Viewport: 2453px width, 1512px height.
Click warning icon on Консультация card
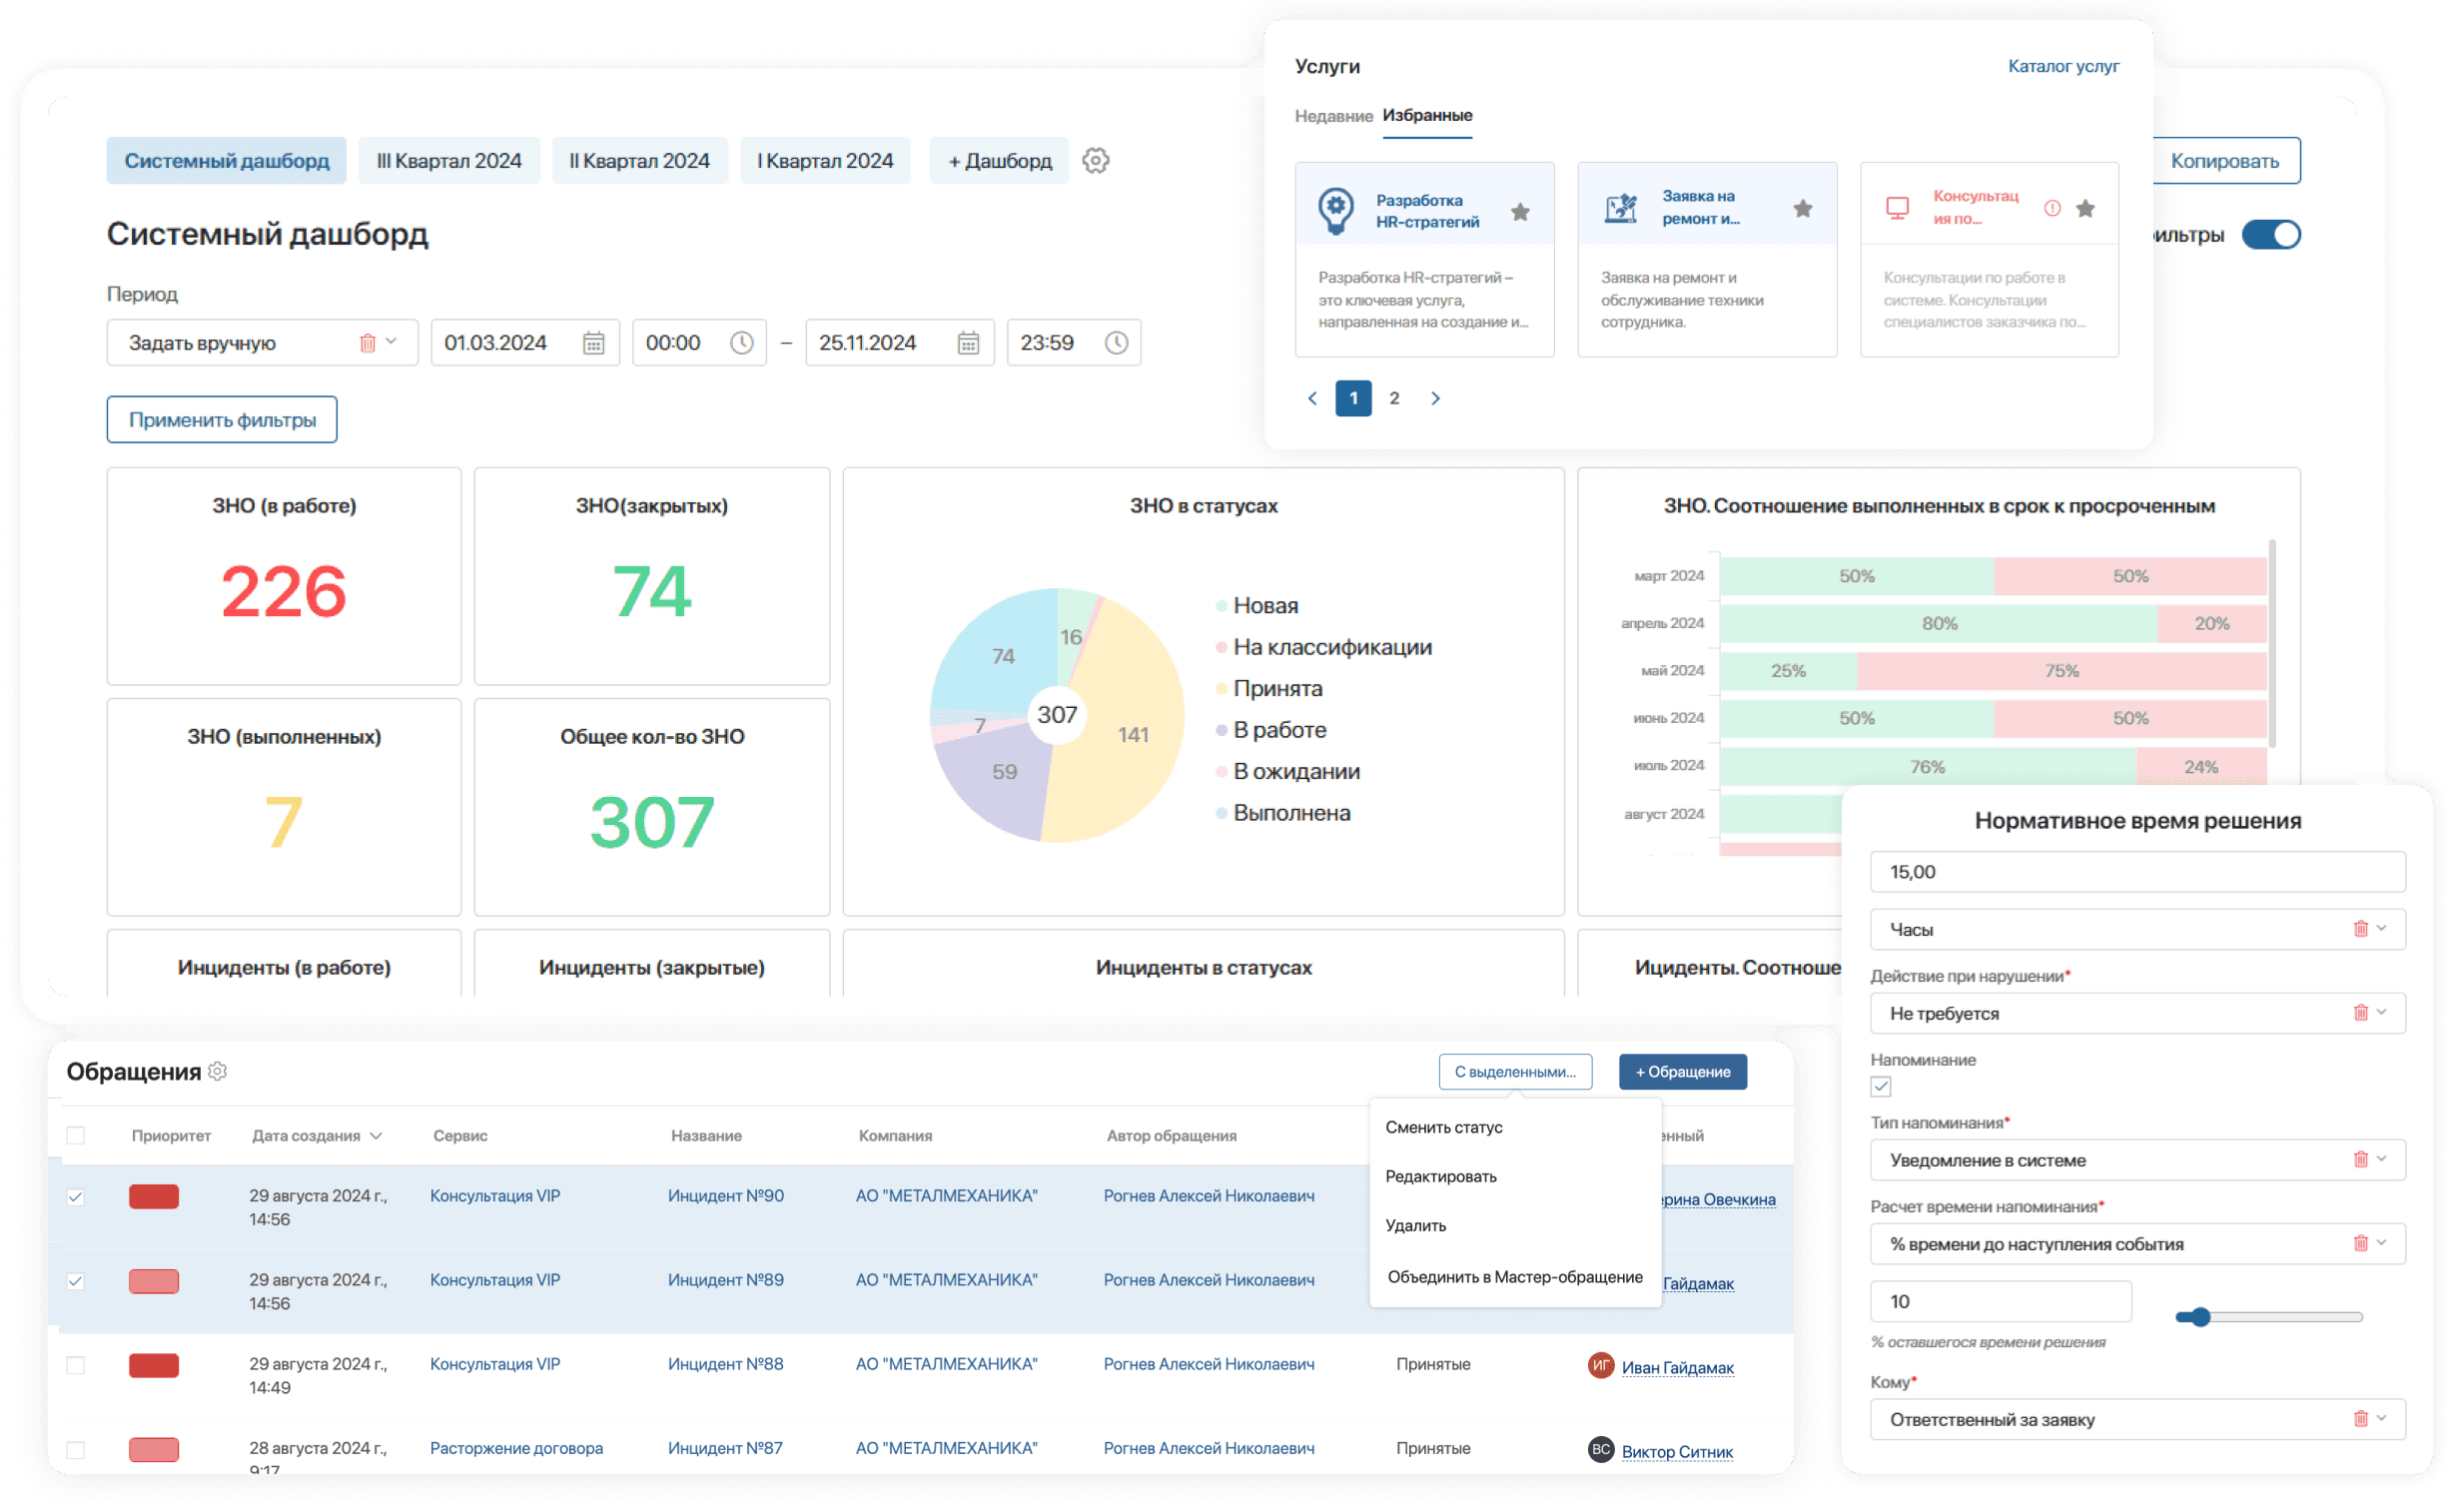pyautogui.click(x=2052, y=208)
